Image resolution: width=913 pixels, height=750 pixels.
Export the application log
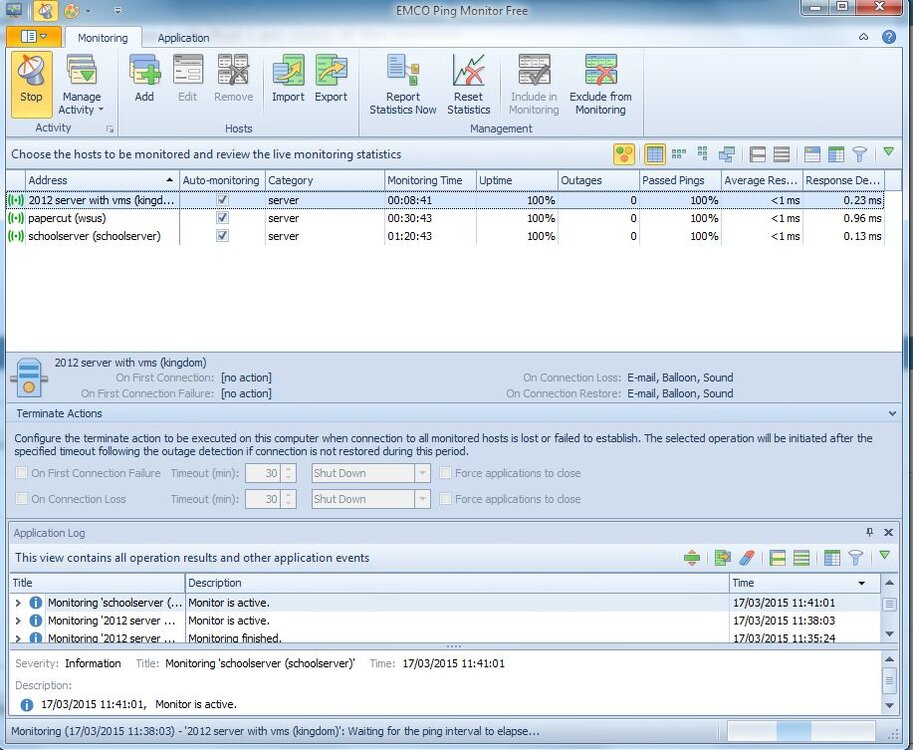[723, 558]
